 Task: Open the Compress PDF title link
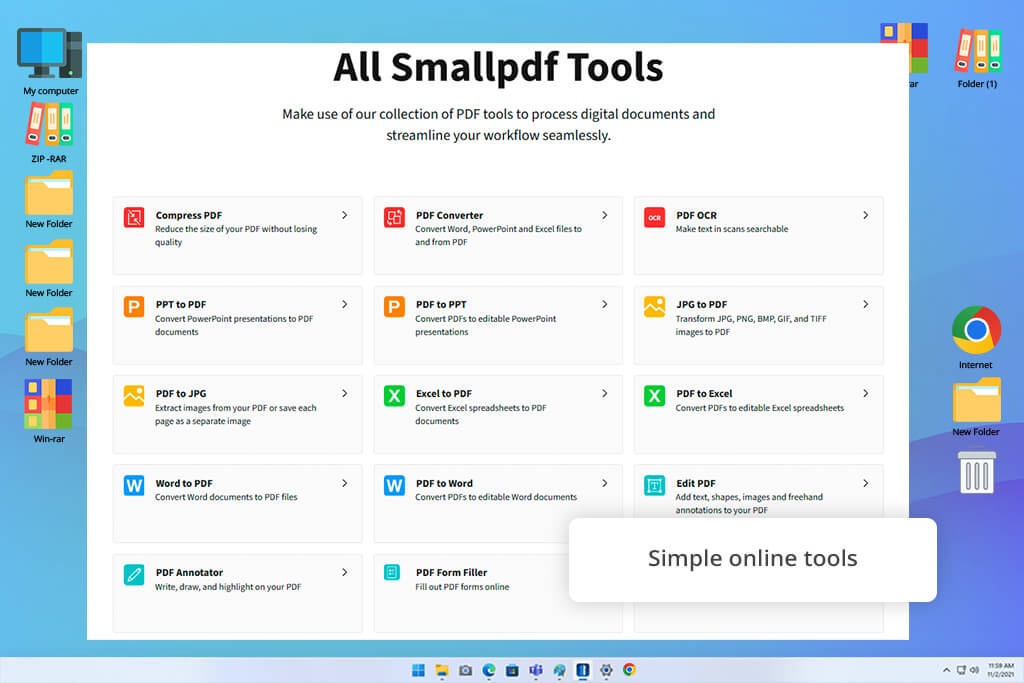189,215
